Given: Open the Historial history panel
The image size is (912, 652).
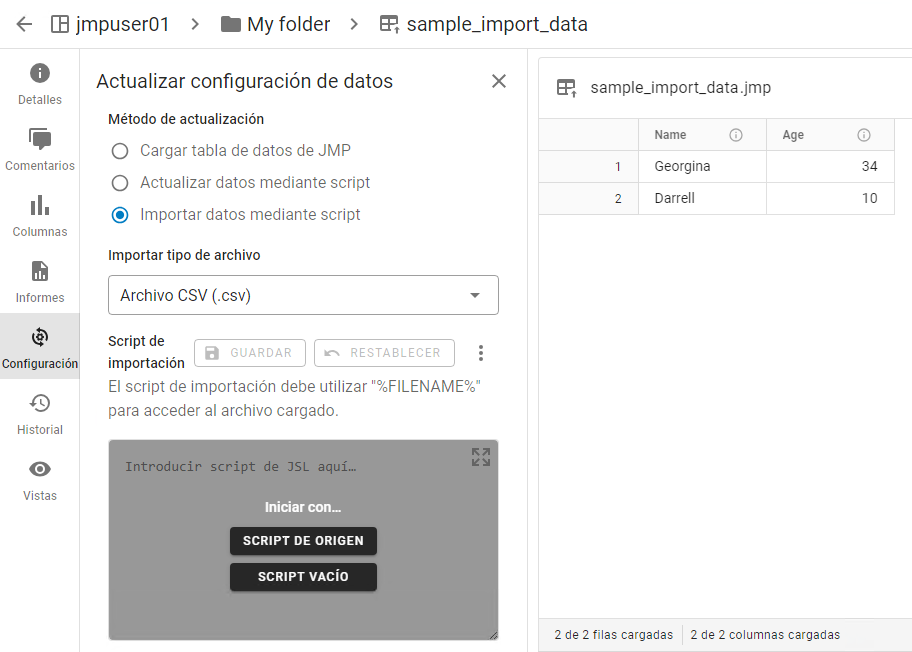Looking at the screenshot, I should [x=40, y=414].
